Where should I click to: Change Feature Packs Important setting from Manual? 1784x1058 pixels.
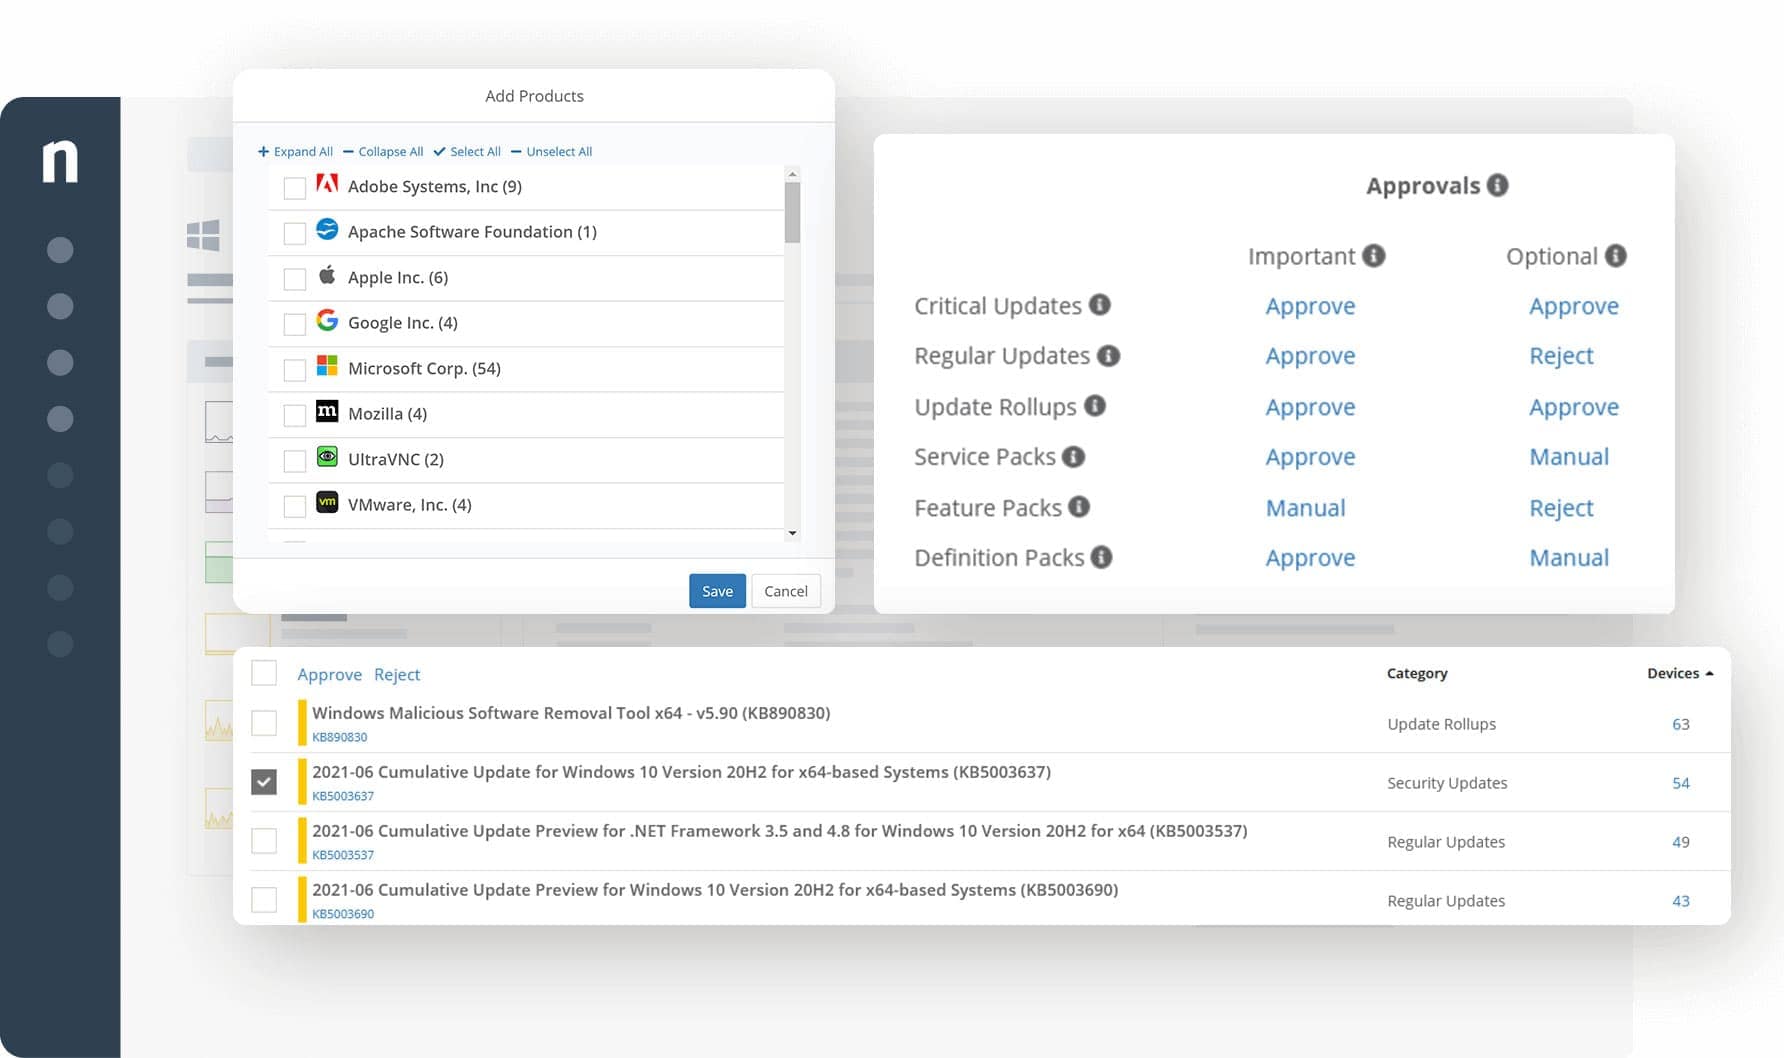click(x=1305, y=508)
